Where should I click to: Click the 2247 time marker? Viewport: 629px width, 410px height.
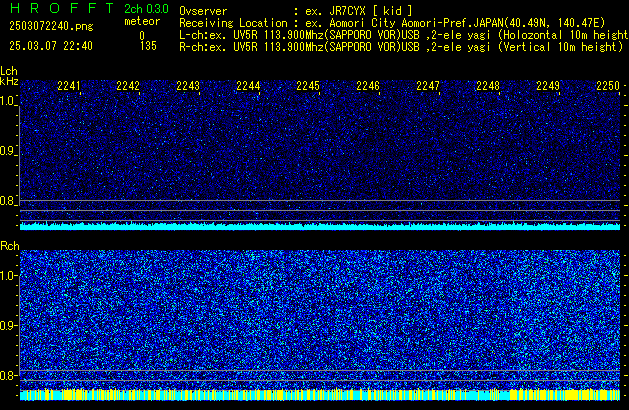pyautogui.click(x=428, y=86)
